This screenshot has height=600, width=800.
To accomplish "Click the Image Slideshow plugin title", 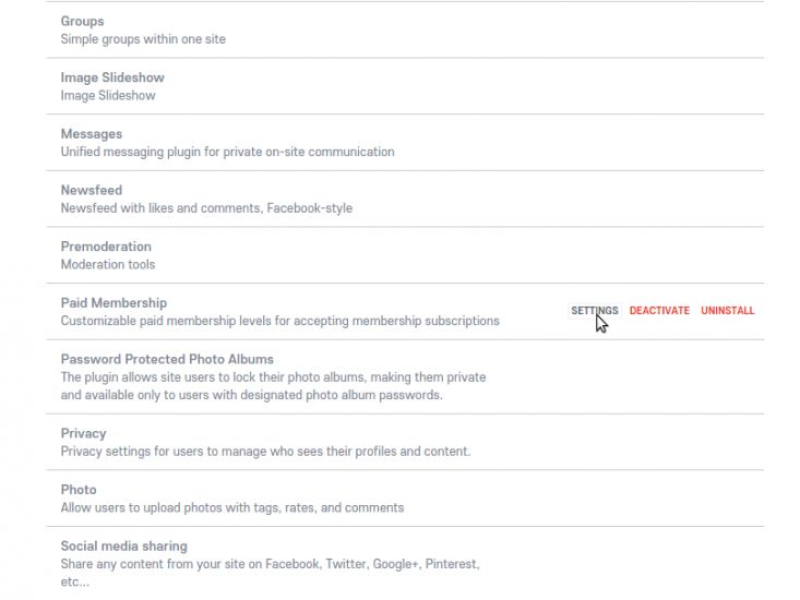I will tap(112, 78).
